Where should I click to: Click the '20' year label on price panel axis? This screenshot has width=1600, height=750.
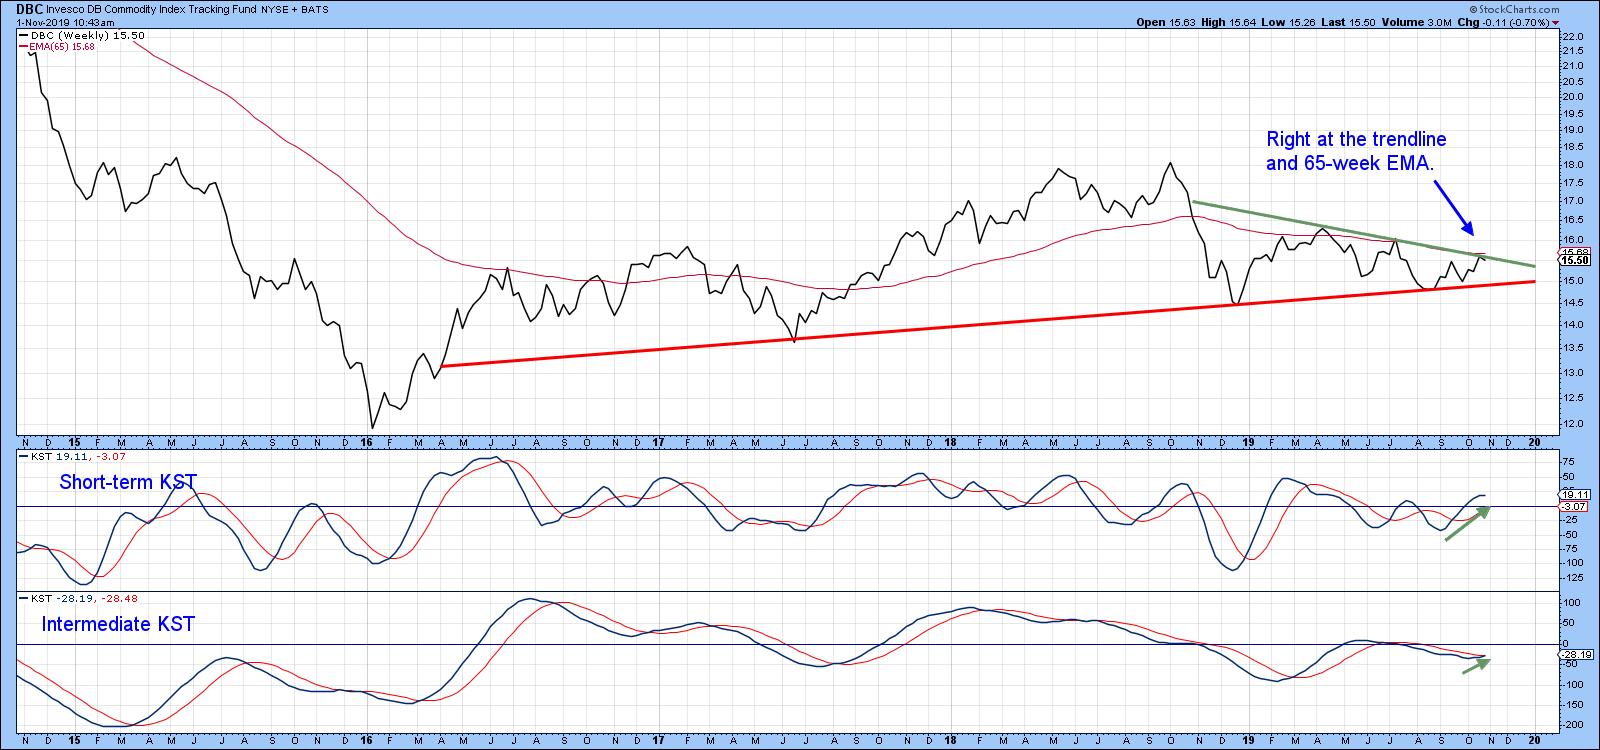pyautogui.click(x=1534, y=442)
